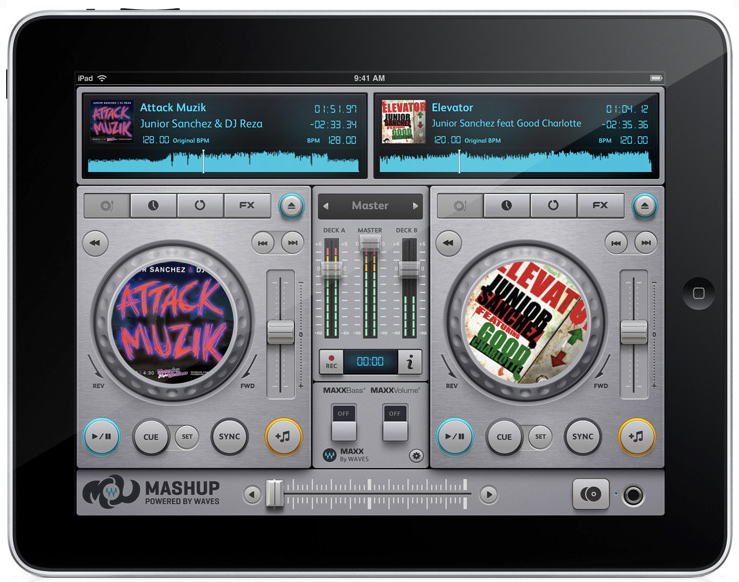Add music to the left deck
Image resolution: width=739 pixels, height=582 pixels.
[x=283, y=437]
